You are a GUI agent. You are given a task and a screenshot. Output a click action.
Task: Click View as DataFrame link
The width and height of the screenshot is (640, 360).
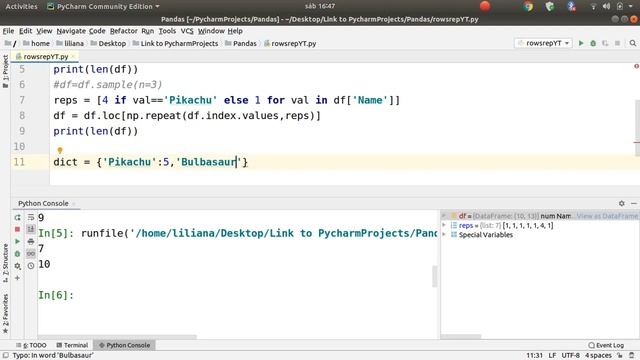pyautogui.click(x=607, y=216)
